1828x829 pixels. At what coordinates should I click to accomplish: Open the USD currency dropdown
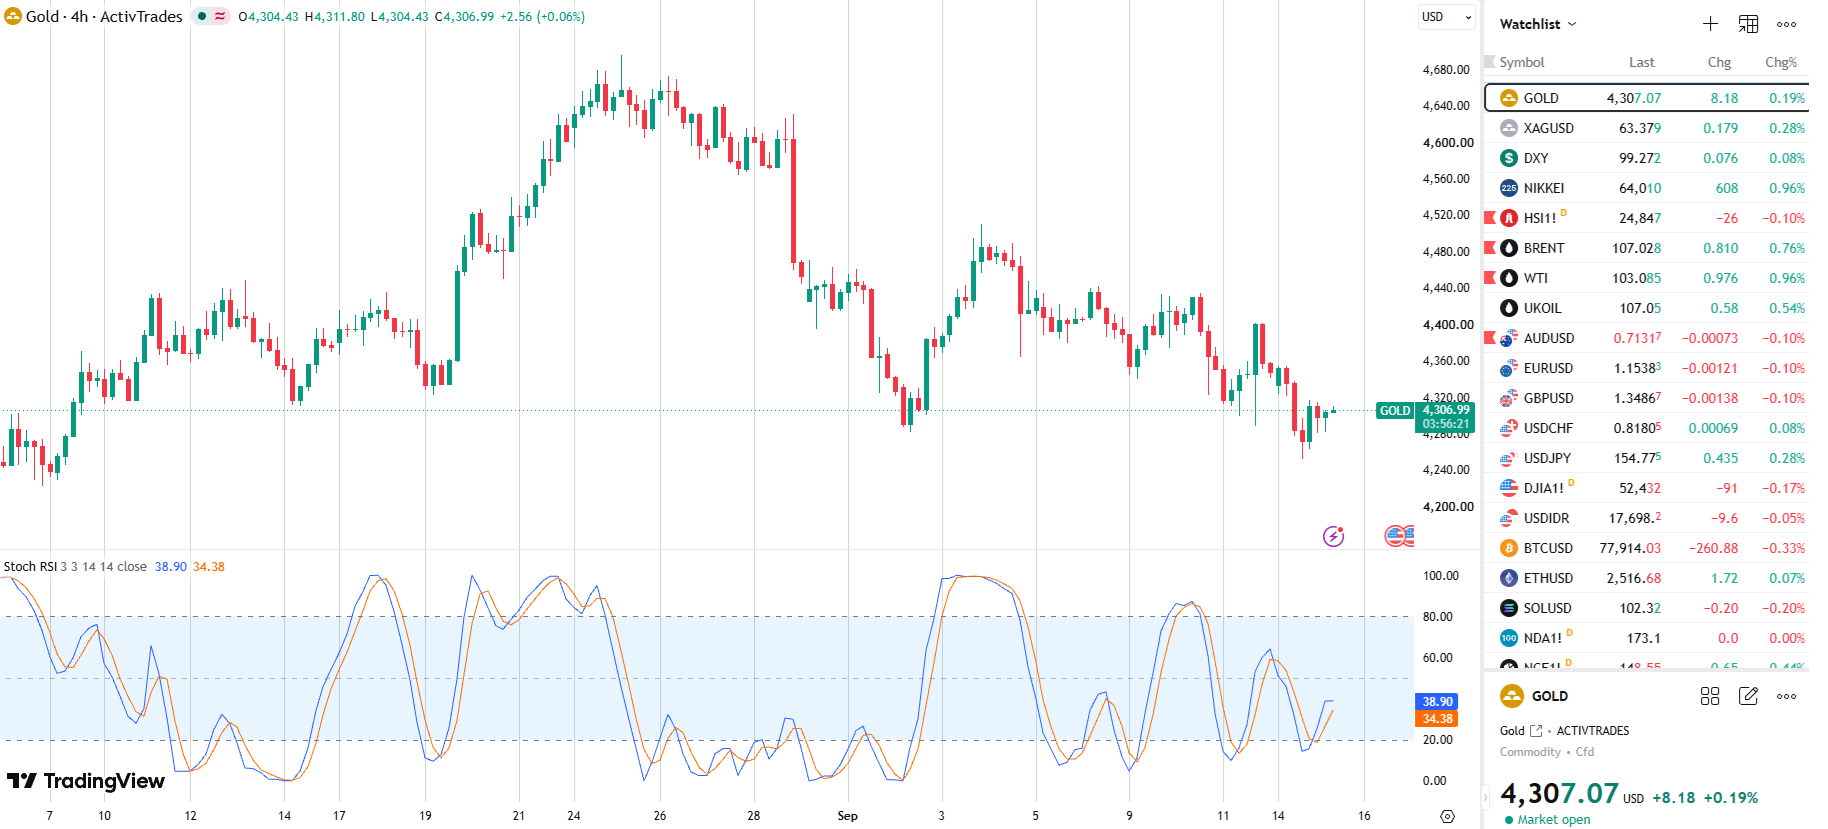(1447, 17)
